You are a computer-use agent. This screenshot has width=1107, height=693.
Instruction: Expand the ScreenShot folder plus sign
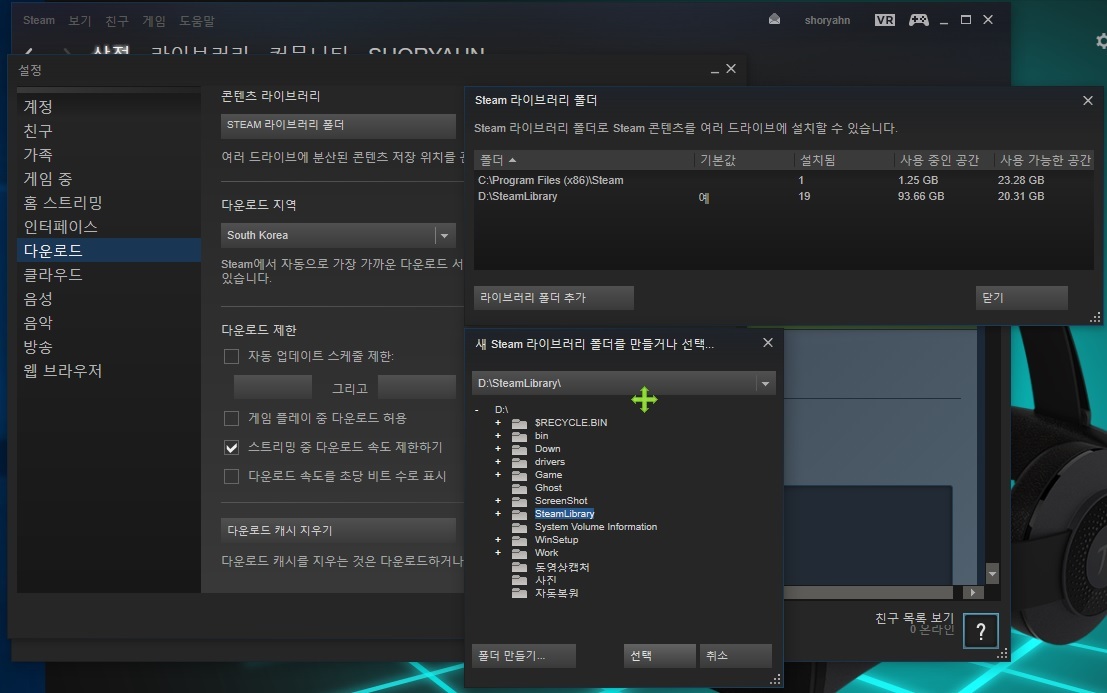click(x=498, y=501)
